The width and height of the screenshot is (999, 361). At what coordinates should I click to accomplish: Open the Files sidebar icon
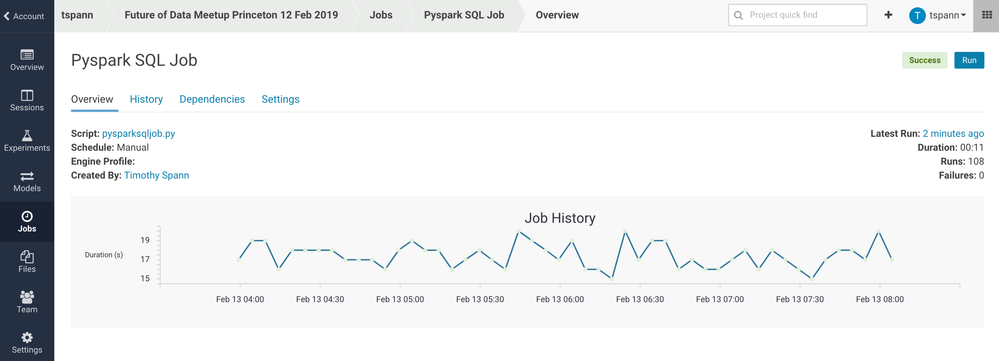pyautogui.click(x=27, y=257)
